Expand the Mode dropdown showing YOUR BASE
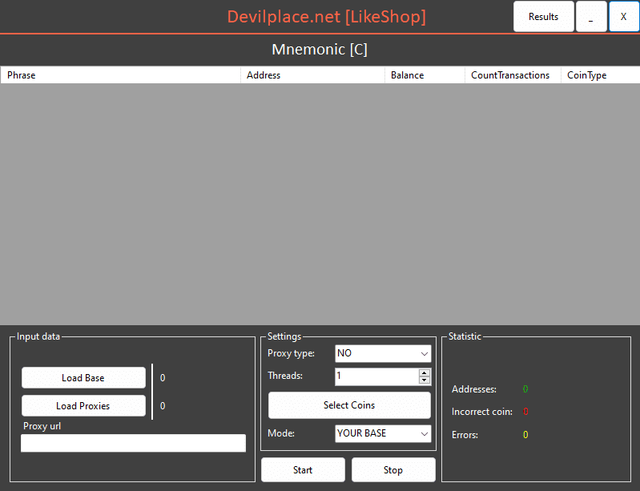This screenshot has height=491, width=640. click(382, 434)
